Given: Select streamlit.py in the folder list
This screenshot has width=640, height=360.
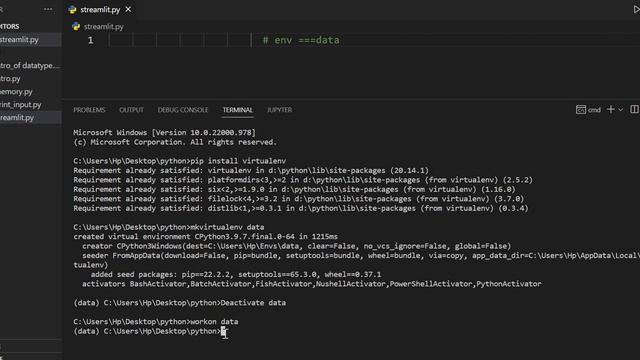Looking at the screenshot, I should 31,118.
